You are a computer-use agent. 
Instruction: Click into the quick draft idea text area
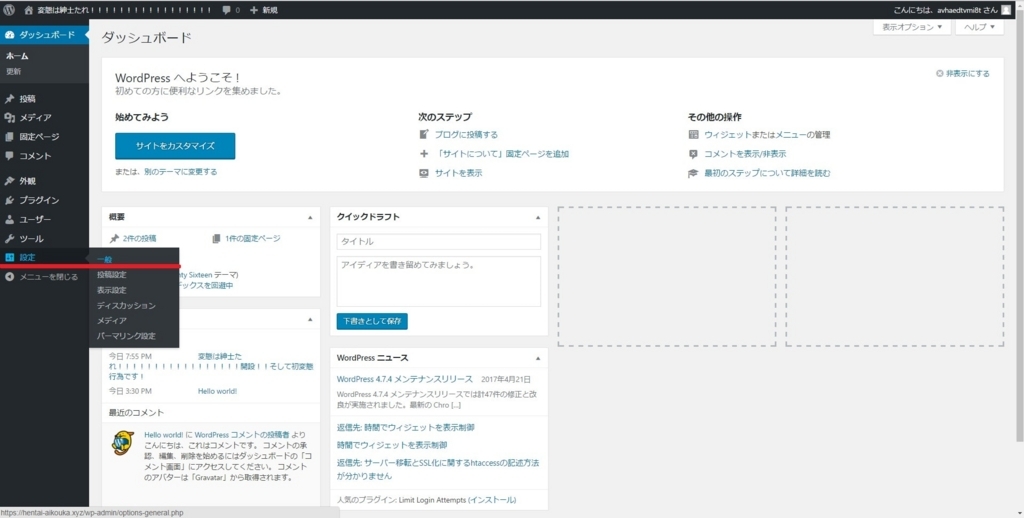tap(439, 282)
